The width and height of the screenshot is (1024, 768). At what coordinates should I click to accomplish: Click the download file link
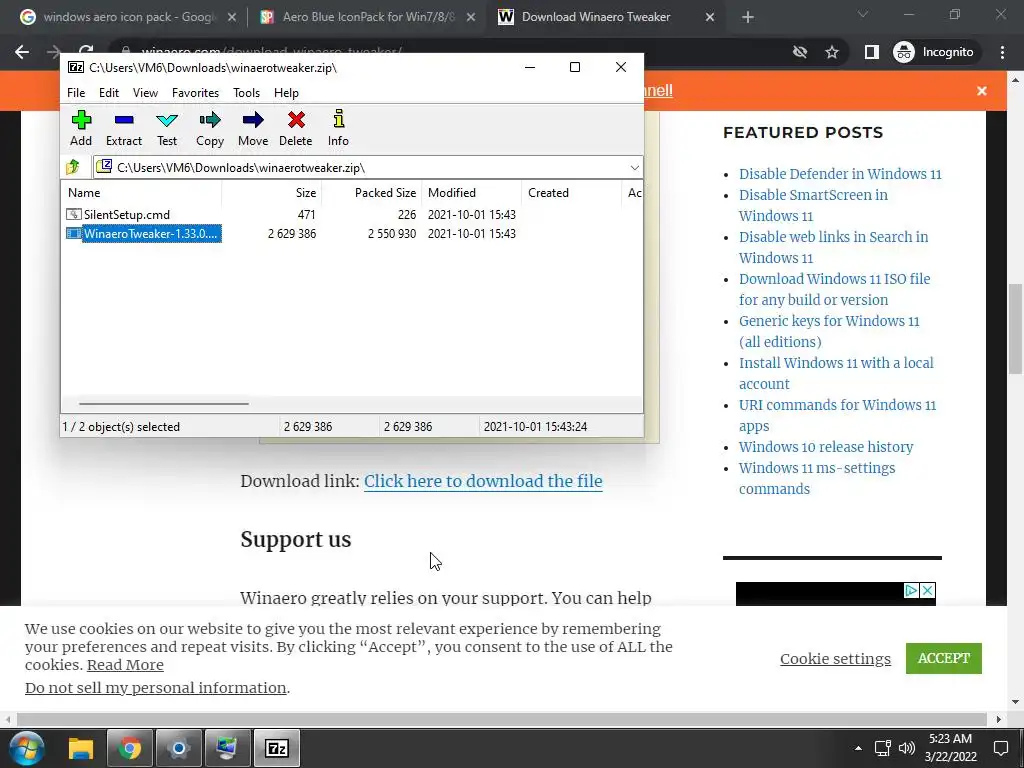point(483,481)
